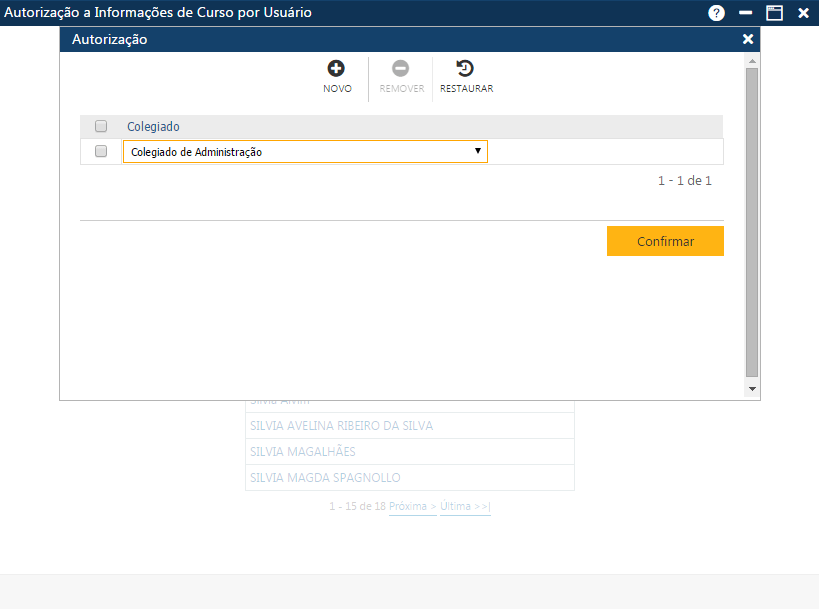819x609 pixels.
Task: Jump to last page via Última link
Action: tap(465, 507)
